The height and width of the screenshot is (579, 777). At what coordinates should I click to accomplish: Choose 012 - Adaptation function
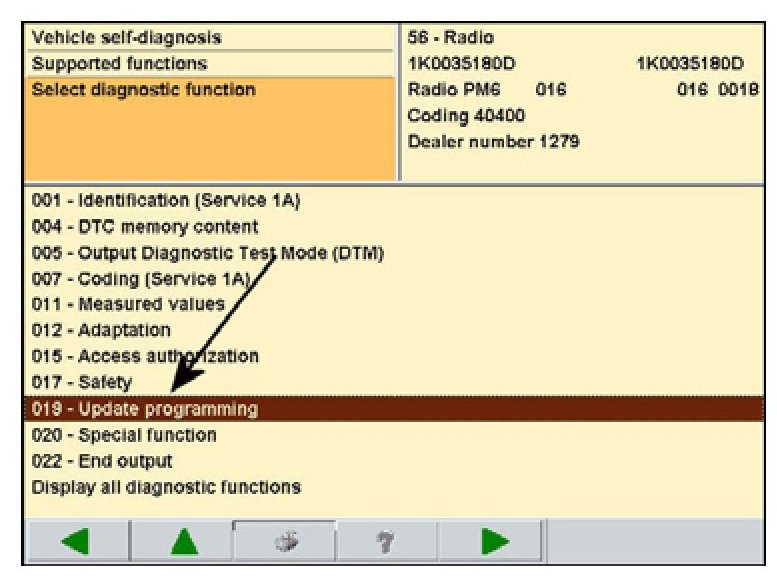pos(101,330)
